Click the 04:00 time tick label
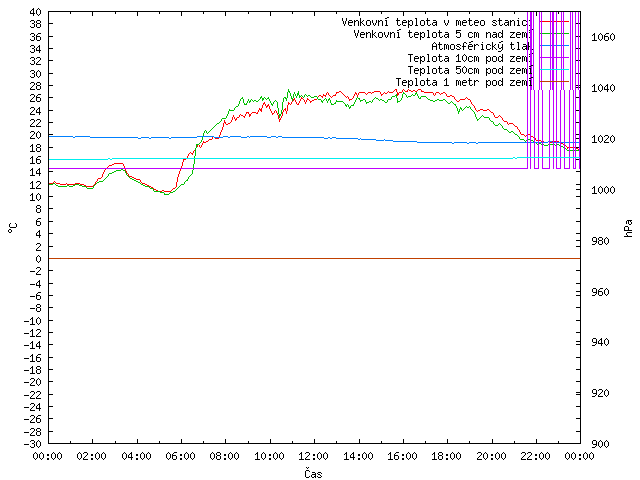 tap(136, 456)
